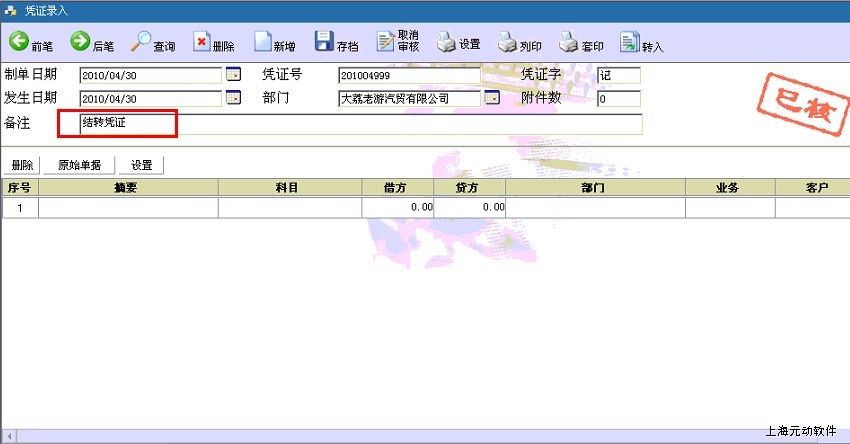This screenshot has width=850, height=444.
Task: Delete the voucher using toolbar 删除
Action: click(214, 43)
